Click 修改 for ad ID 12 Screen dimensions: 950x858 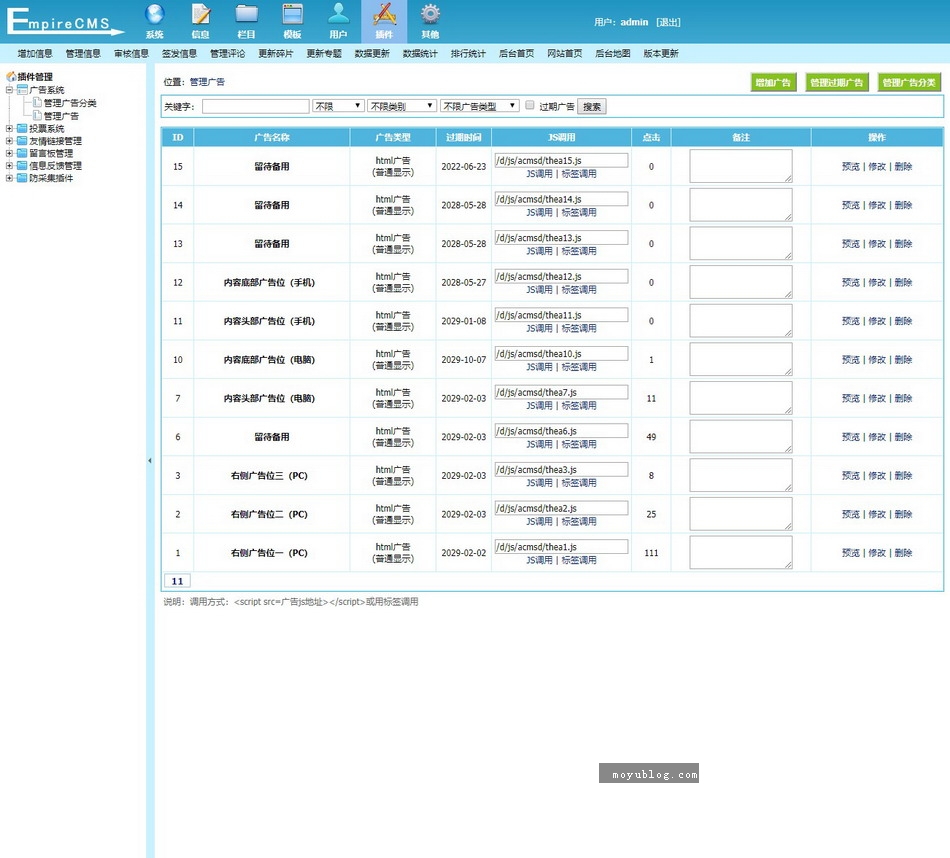(x=877, y=282)
